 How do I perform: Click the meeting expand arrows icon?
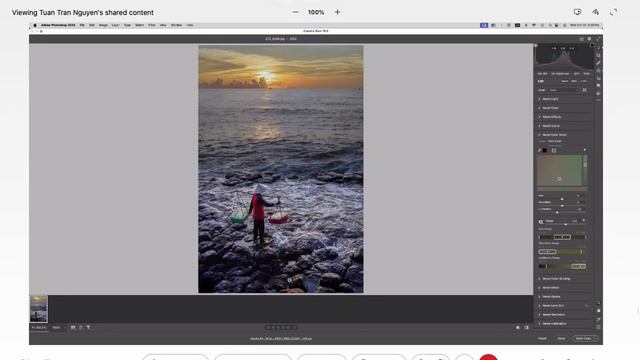613,12
